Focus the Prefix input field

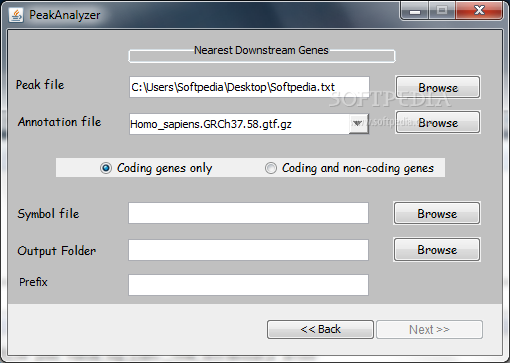248,285
